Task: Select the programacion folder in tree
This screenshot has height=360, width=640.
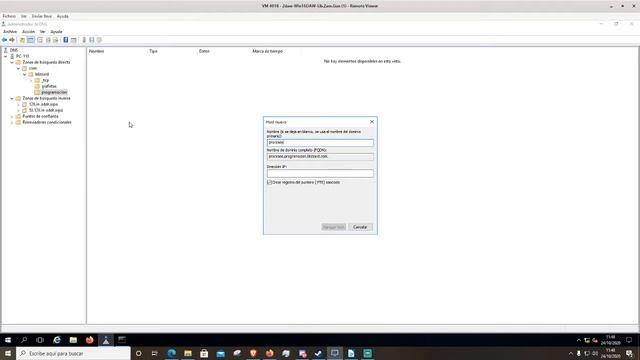Action: (x=54, y=92)
